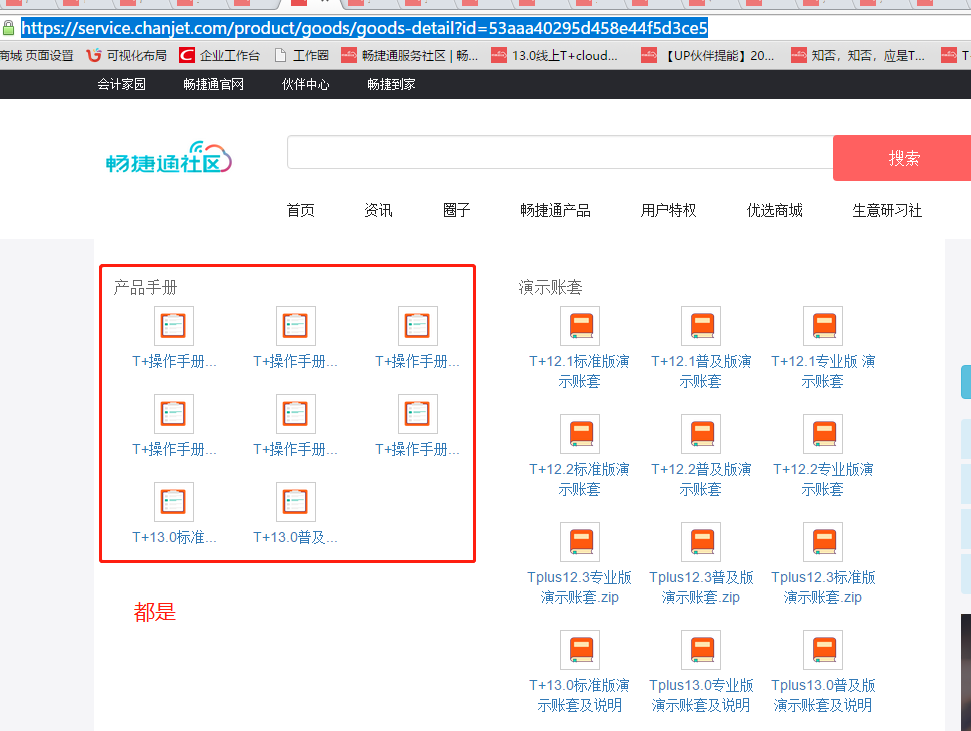Open the 工作圈 bookmark
Screen dimensions: 971x731
pyautogui.click(x=302, y=56)
